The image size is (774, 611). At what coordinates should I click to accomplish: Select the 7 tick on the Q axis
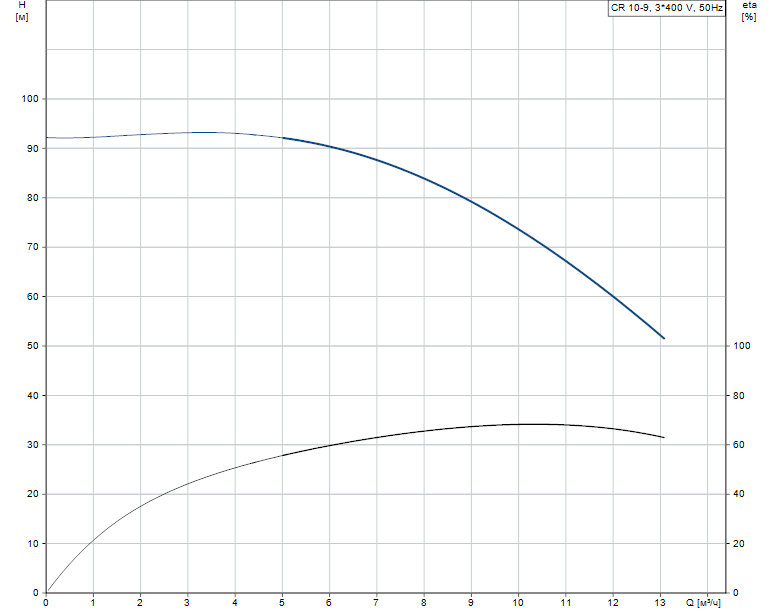(x=376, y=603)
